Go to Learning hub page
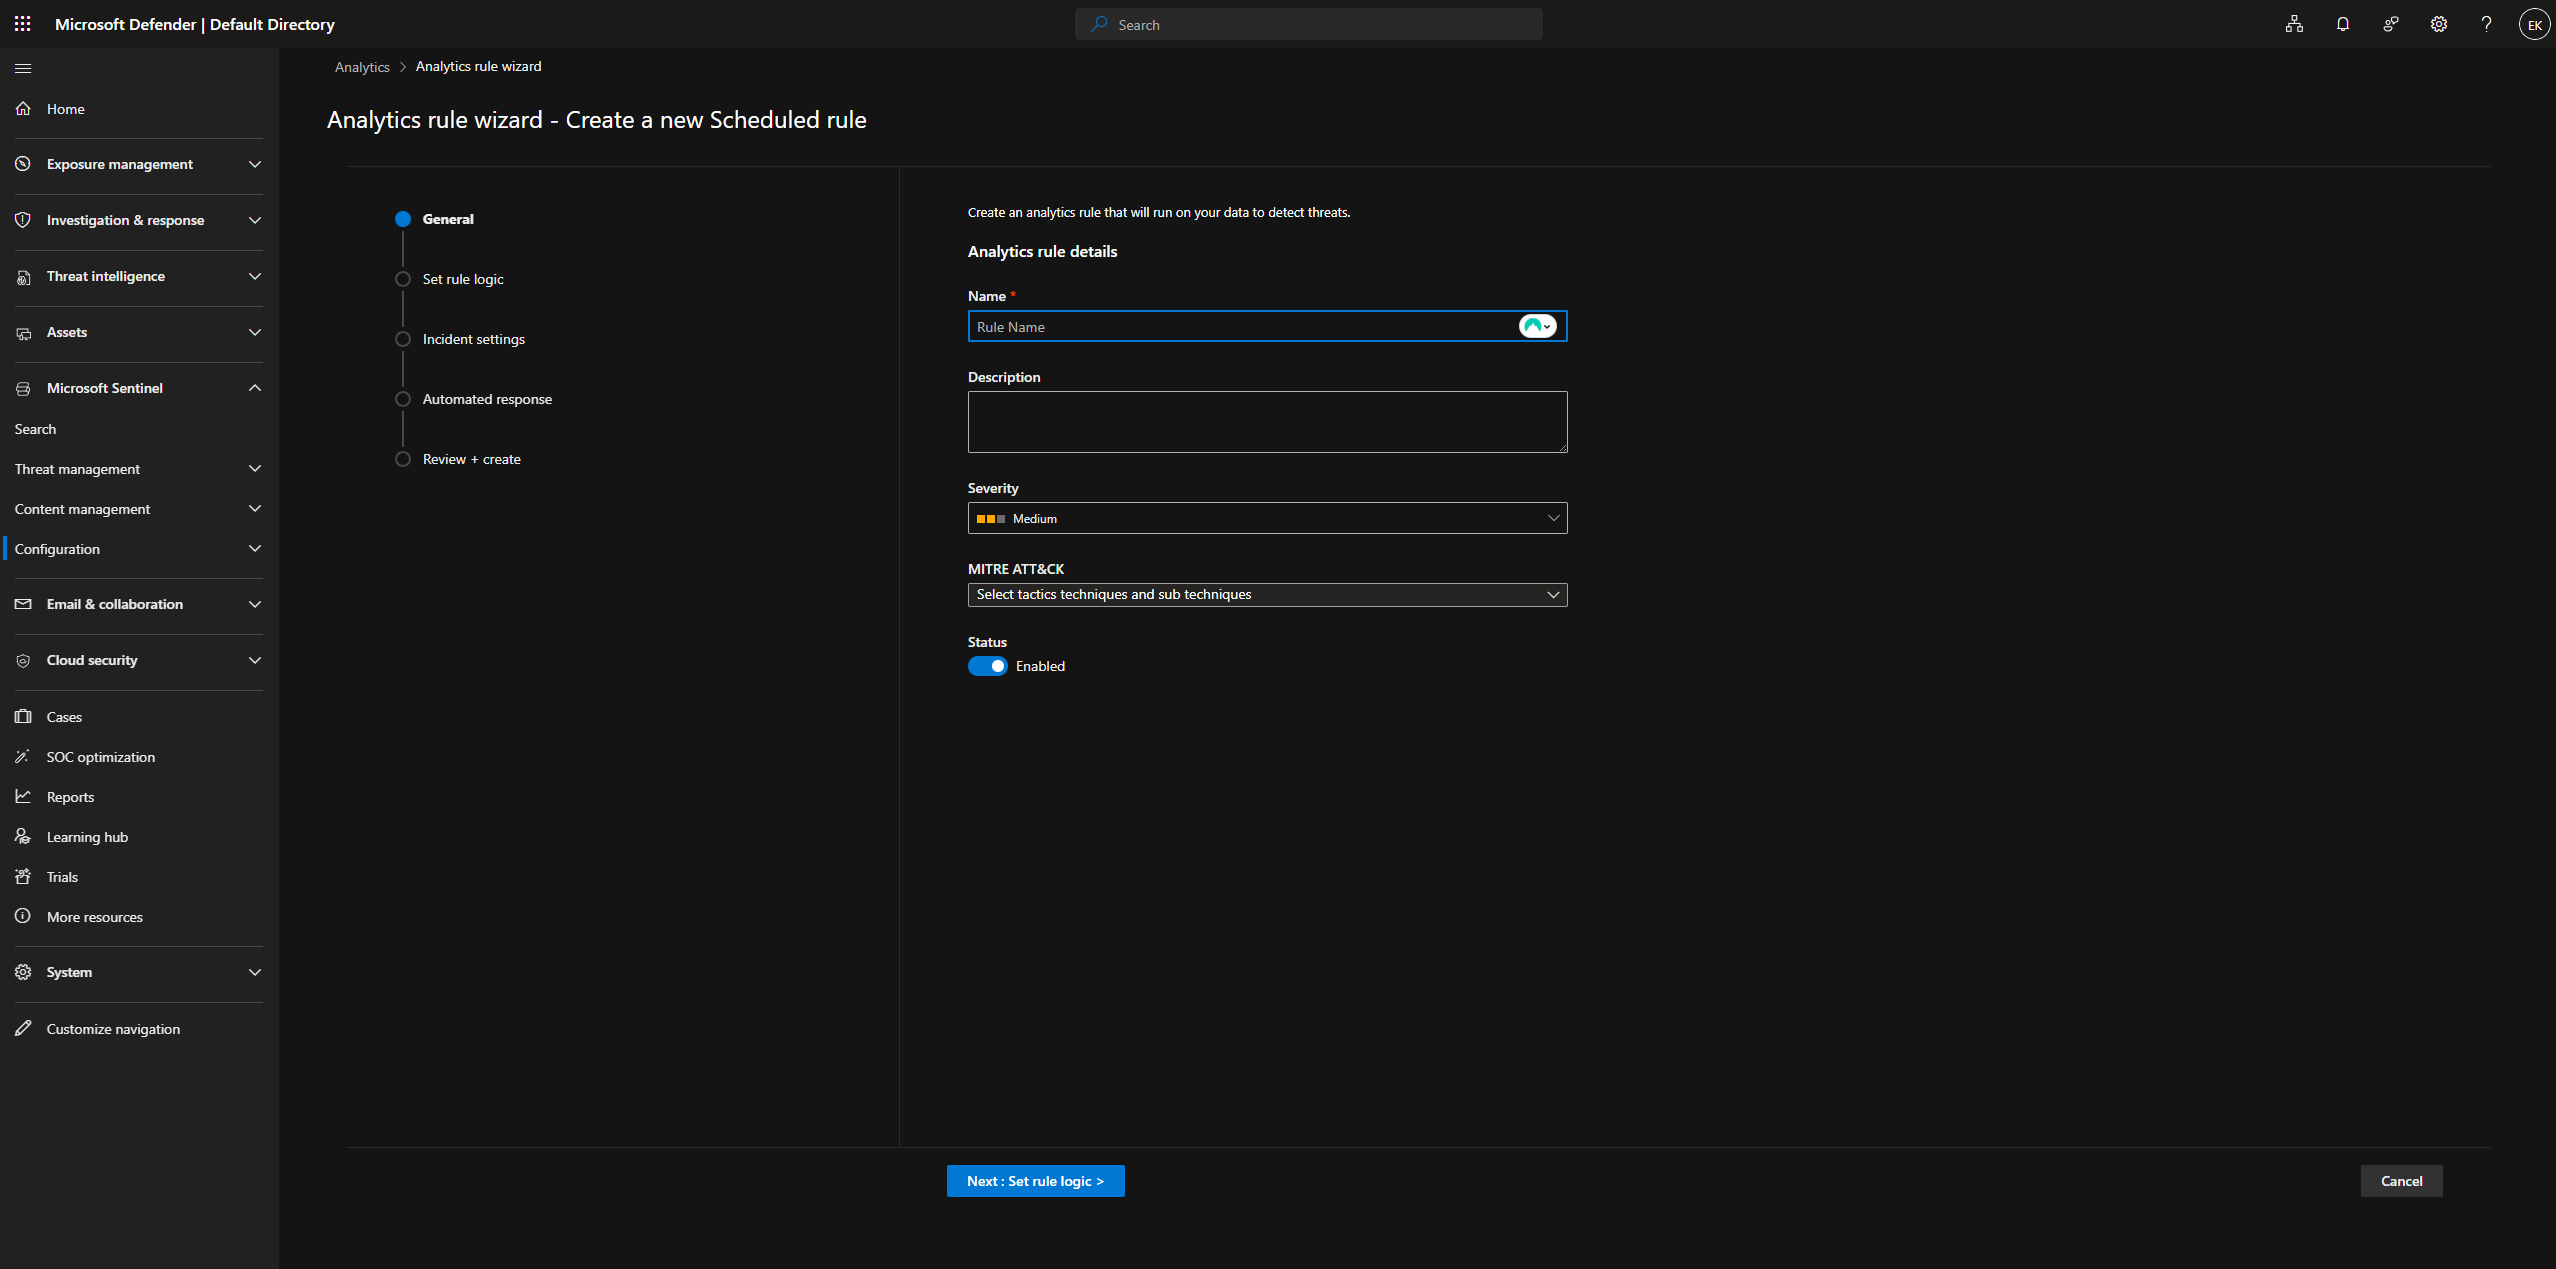This screenshot has width=2556, height=1269. tap(87, 837)
